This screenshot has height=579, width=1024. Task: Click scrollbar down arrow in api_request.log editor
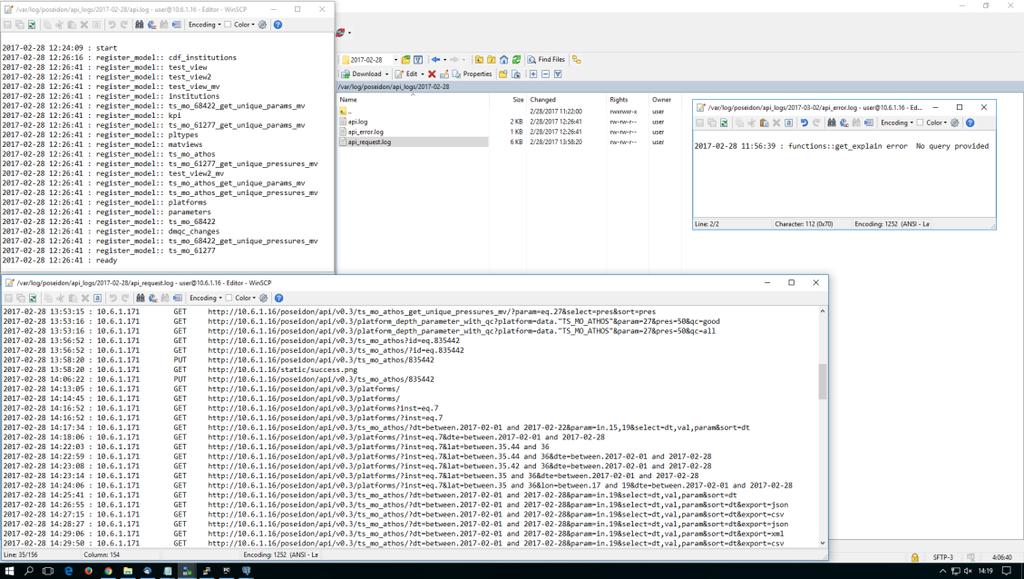click(x=822, y=542)
